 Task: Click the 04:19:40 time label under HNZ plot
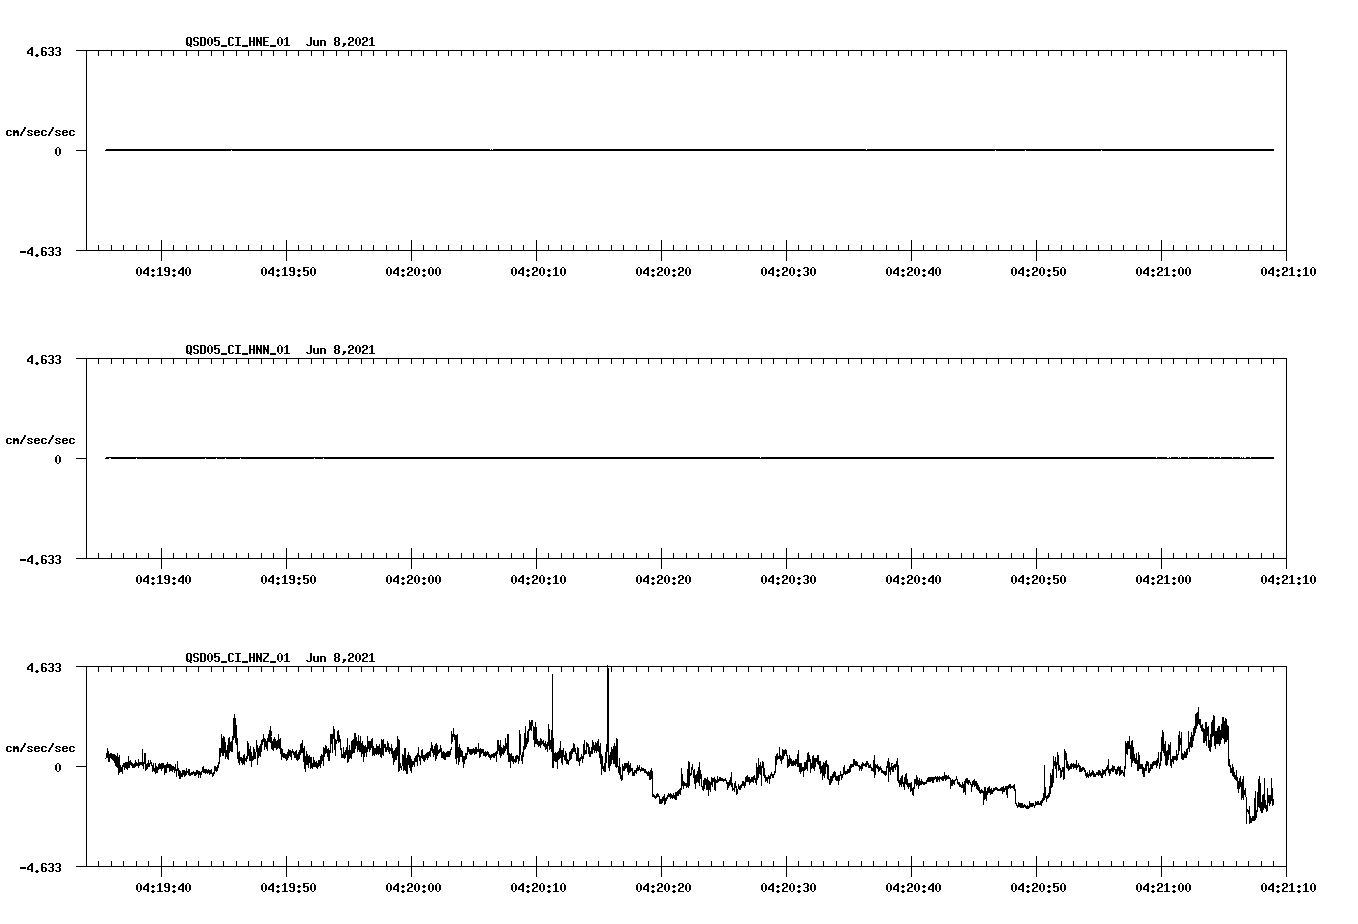click(x=163, y=887)
